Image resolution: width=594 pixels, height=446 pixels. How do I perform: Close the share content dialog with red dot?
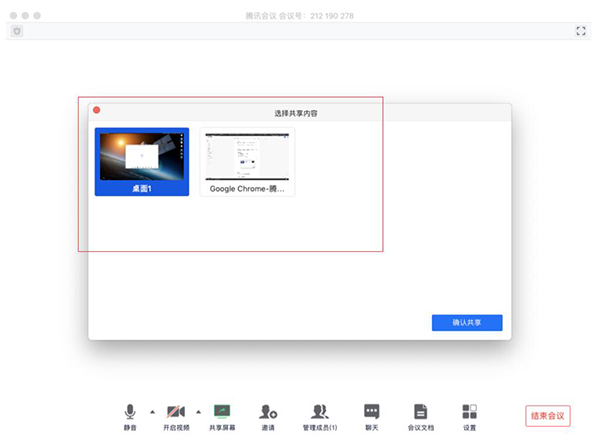tap(97, 110)
